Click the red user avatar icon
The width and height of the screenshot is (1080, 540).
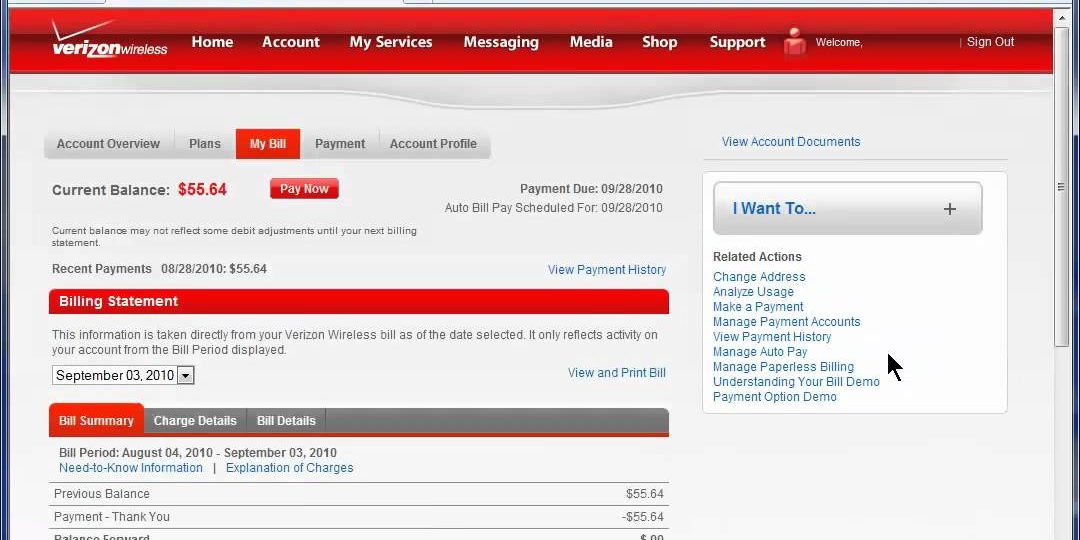[x=795, y=42]
